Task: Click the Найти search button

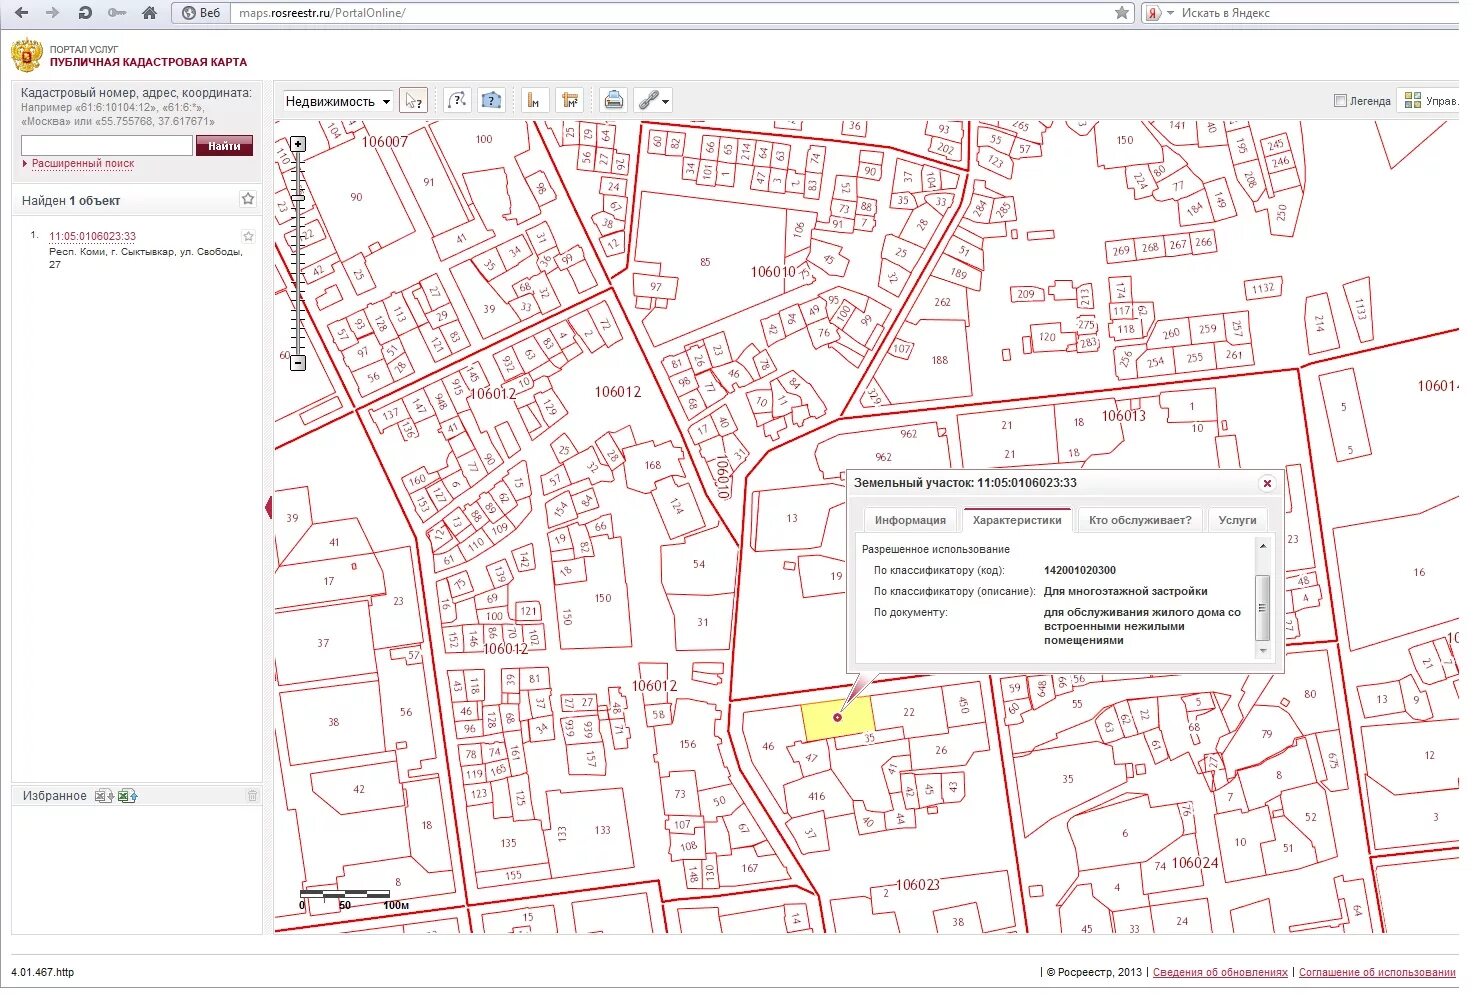Action: click(x=224, y=146)
